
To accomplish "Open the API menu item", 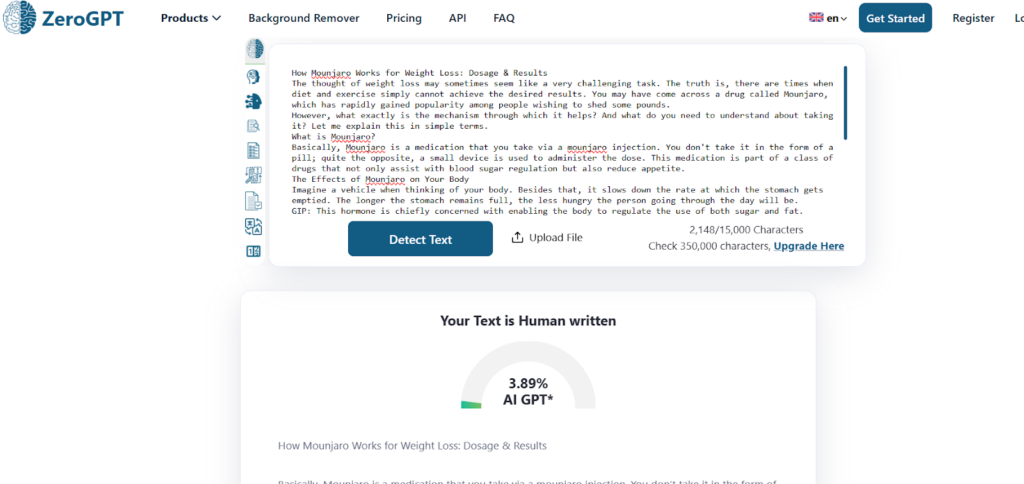I will point(457,18).
